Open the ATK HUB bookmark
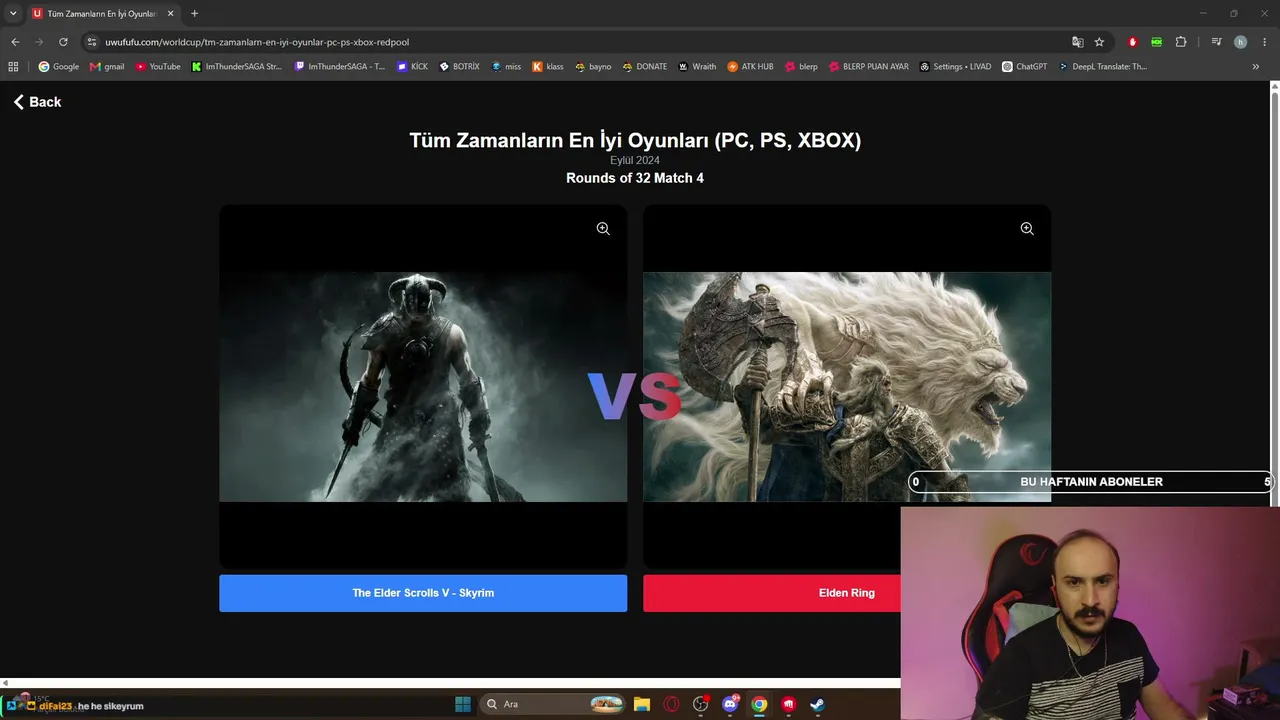 (750, 67)
